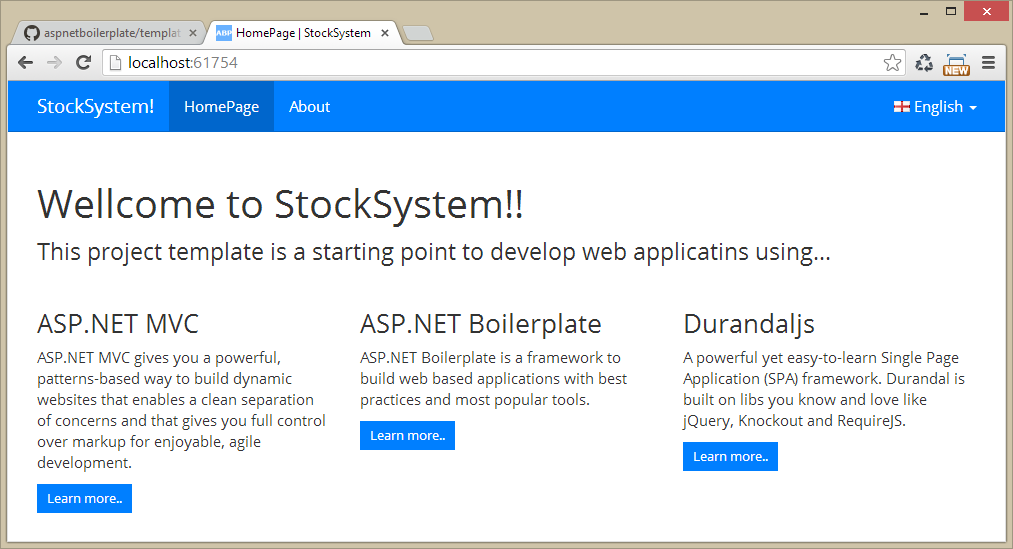Open a new browser tab
This screenshot has width=1013, height=549.
[x=418, y=33]
